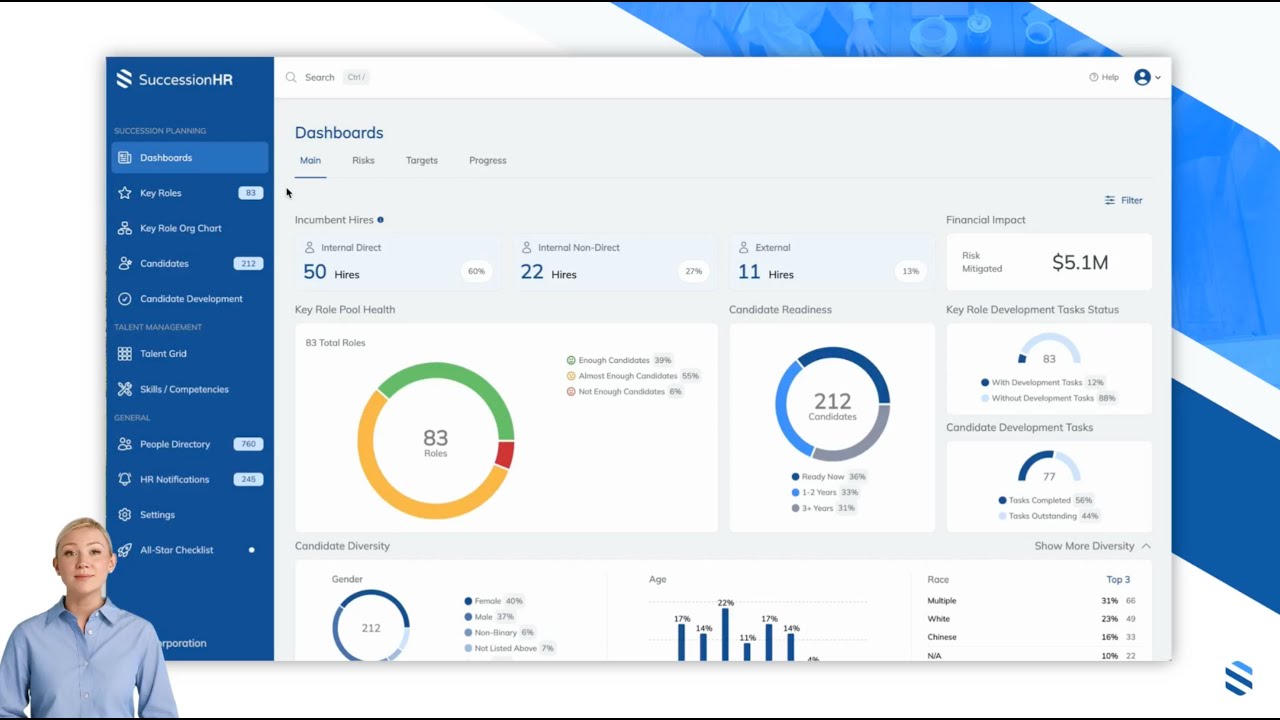Click the Dashboards sidebar icon
This screenshot has width=1280, height=720.
pyautogui.click(x=124, y=158)
